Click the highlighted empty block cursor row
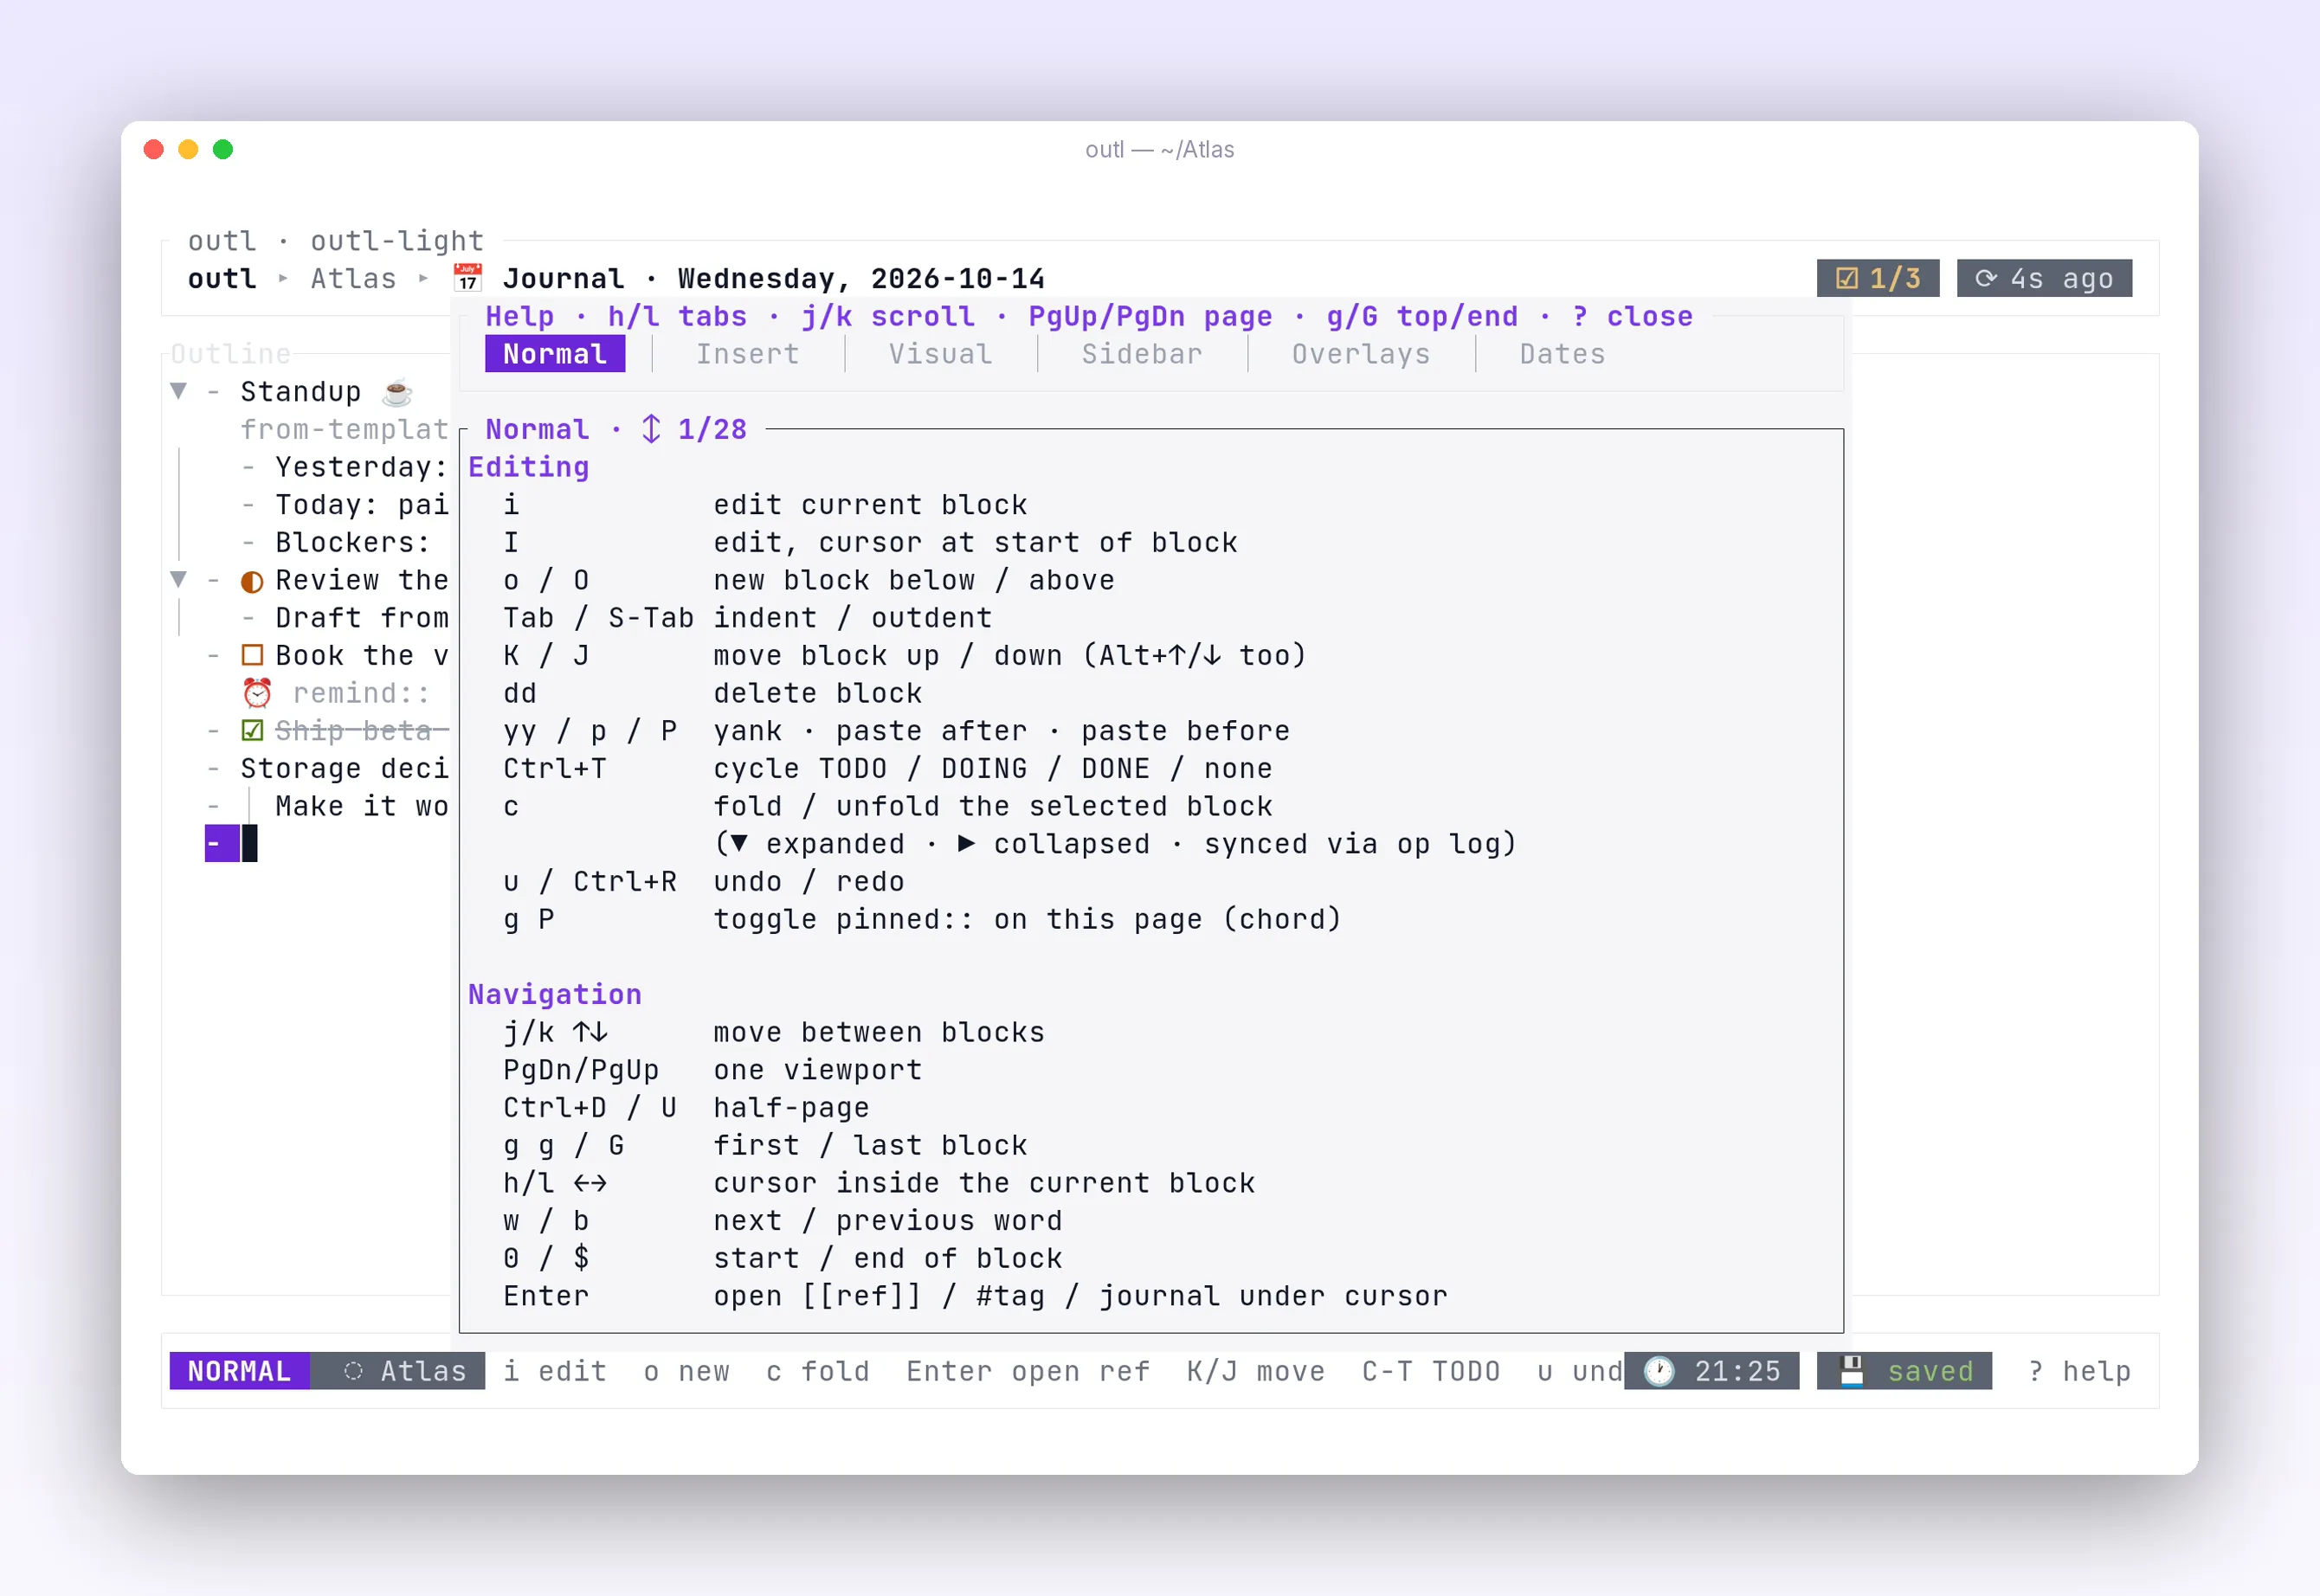The image size is (2320, 1596). tap(231, 844)
